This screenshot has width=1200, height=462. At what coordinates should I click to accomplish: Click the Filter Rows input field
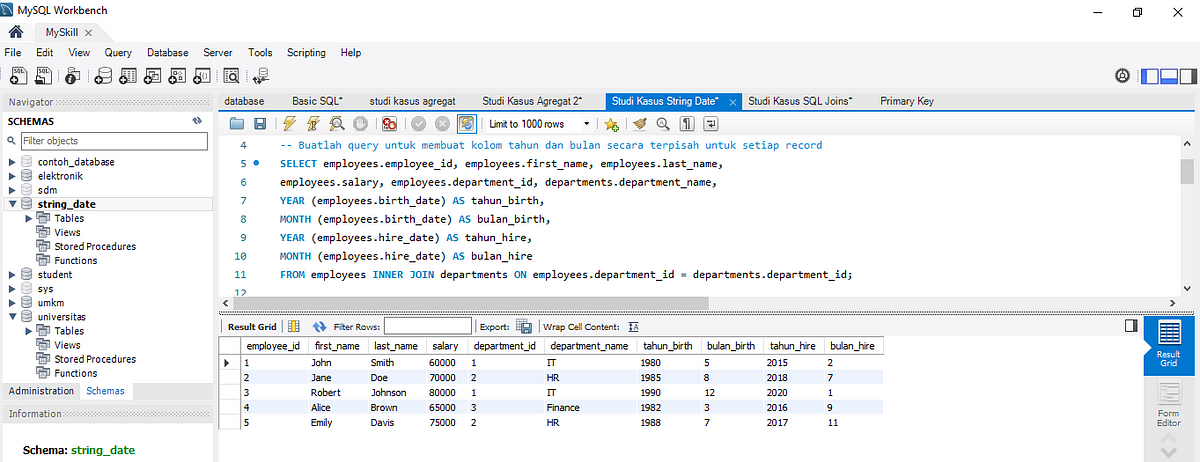tap(428, 326)
